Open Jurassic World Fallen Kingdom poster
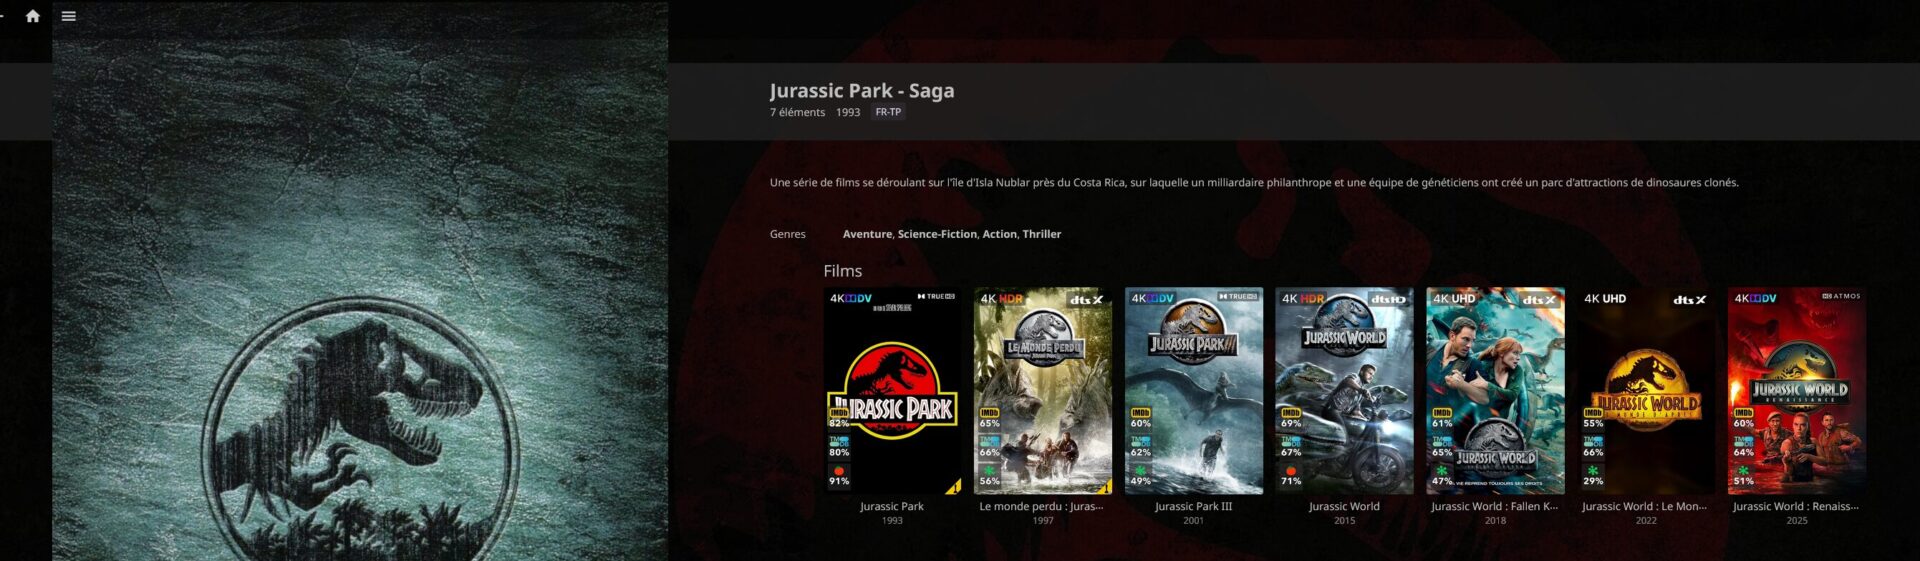Viewport: 1920px width, 561px height. (x=1495, y=391)
